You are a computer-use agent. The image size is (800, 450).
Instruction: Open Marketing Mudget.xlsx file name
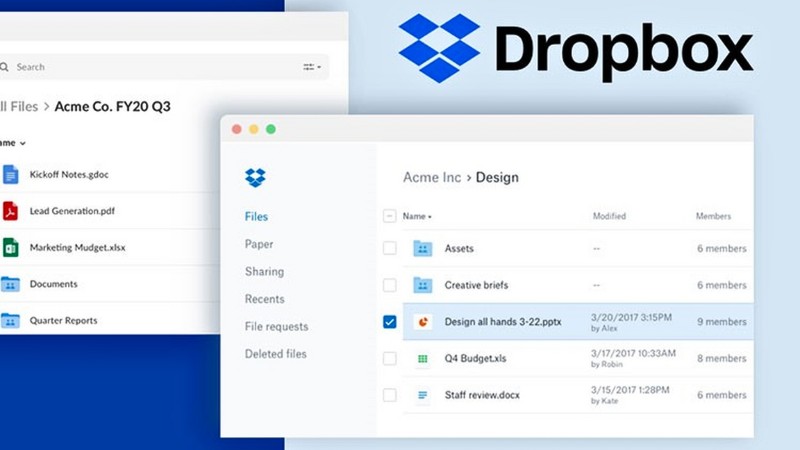(x=78, y=247)
